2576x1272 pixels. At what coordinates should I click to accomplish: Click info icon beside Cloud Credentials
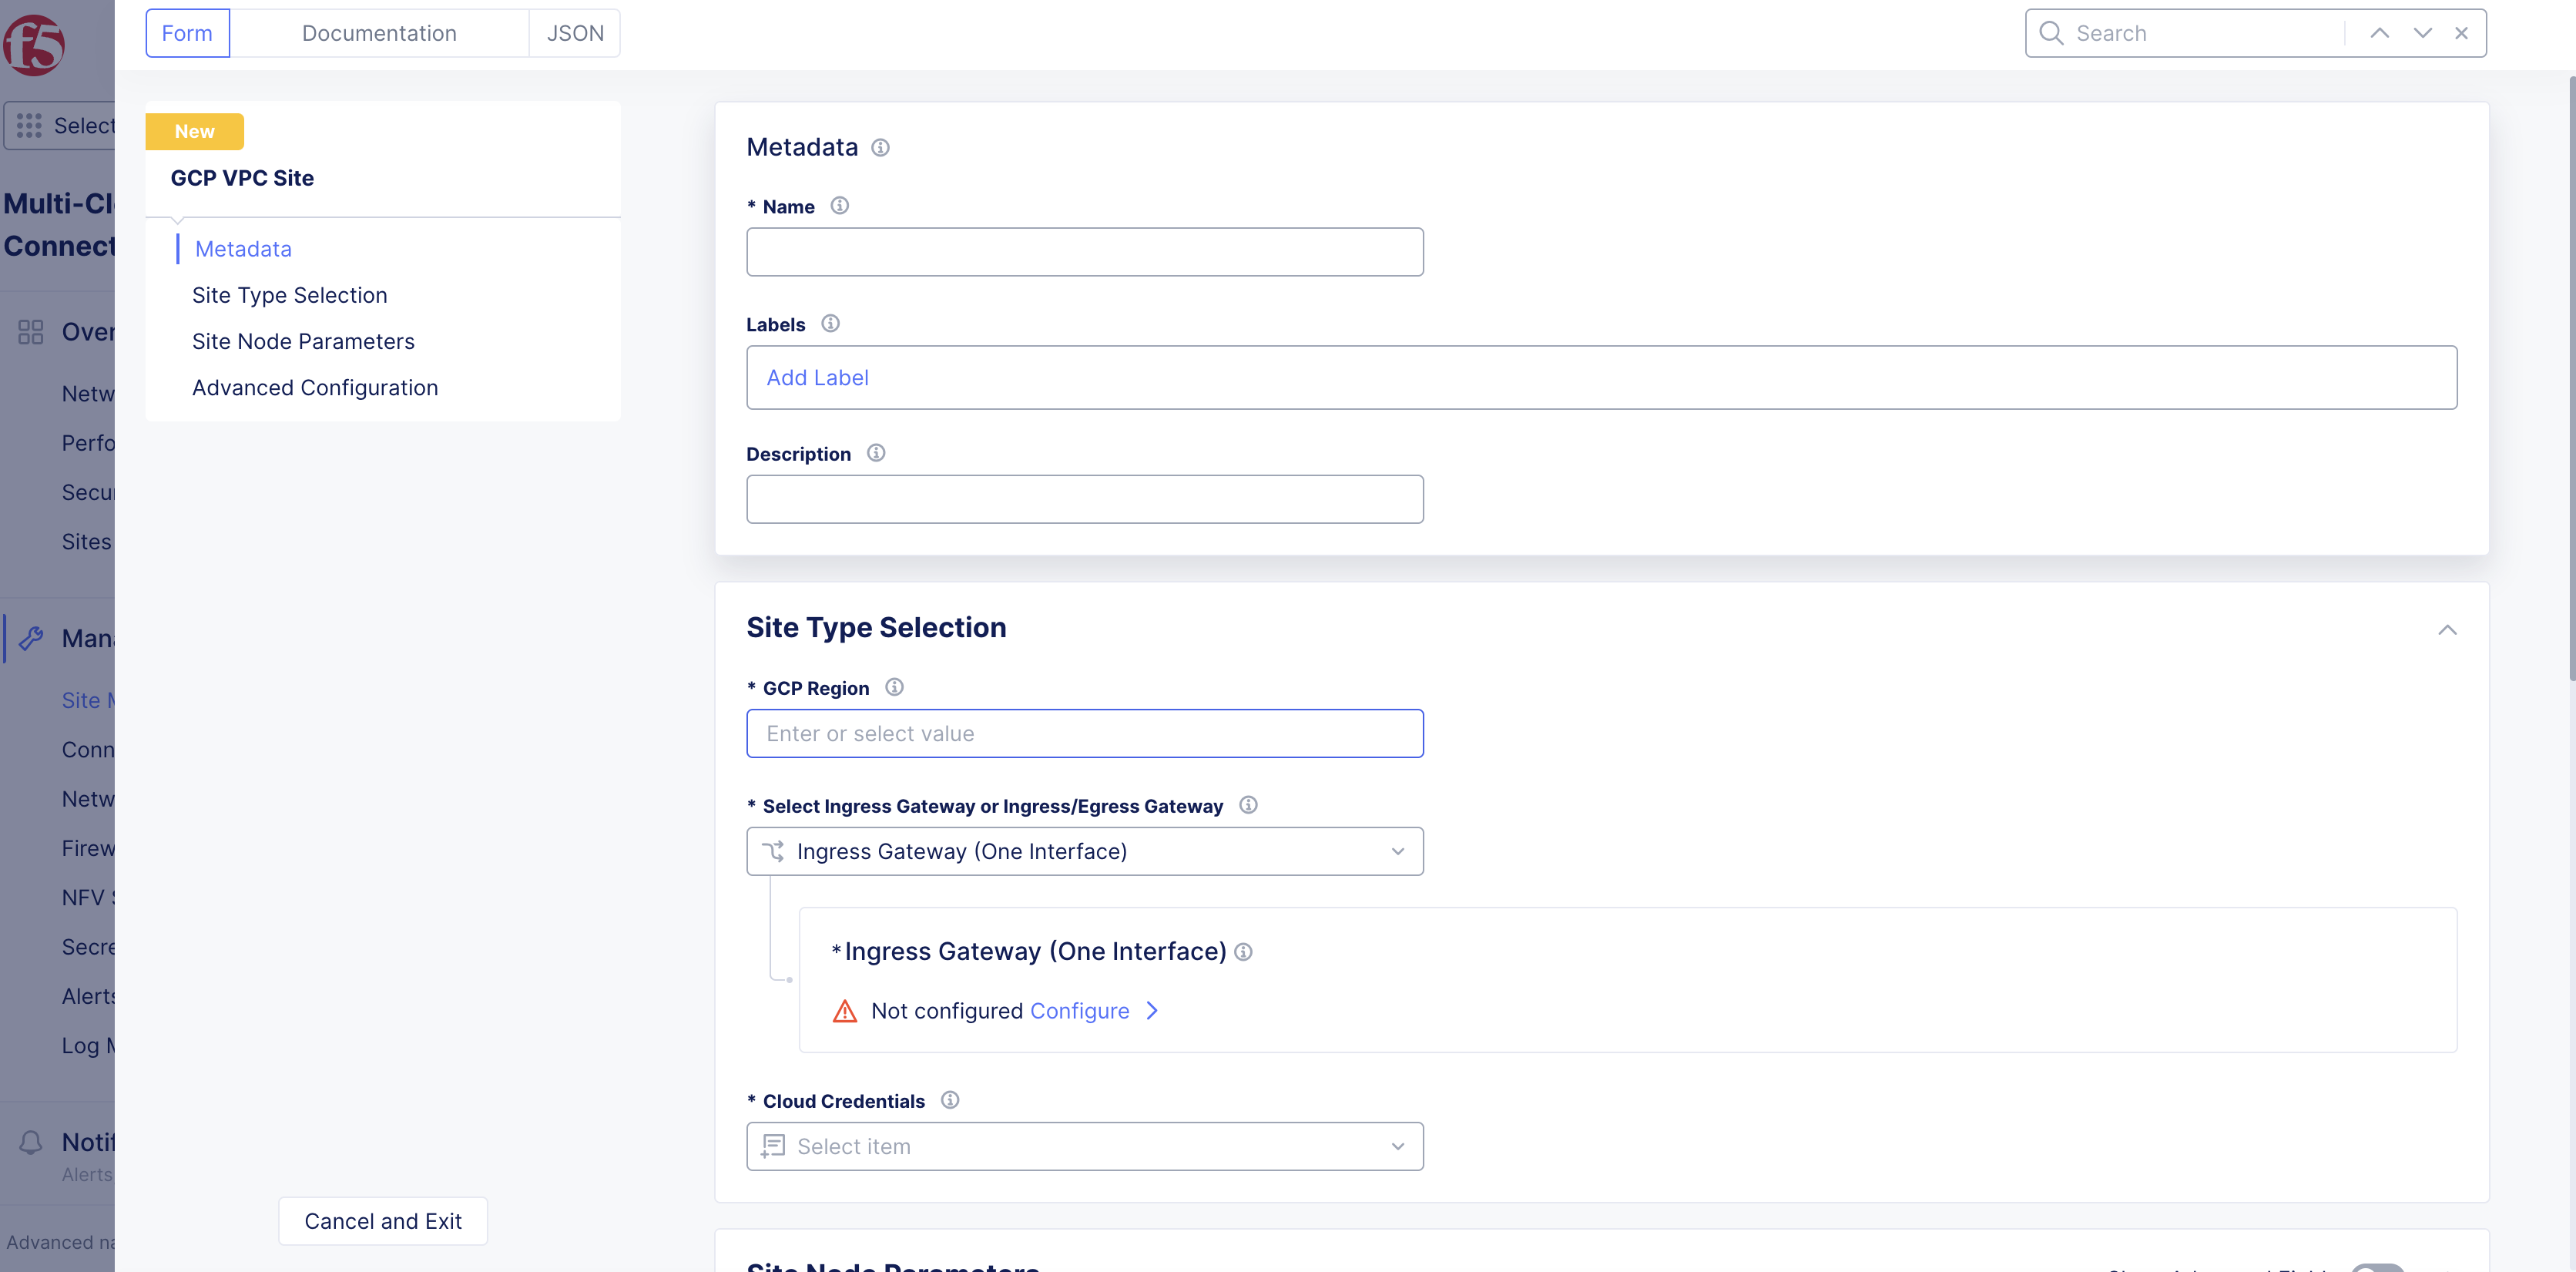[x=950, y=1100]
